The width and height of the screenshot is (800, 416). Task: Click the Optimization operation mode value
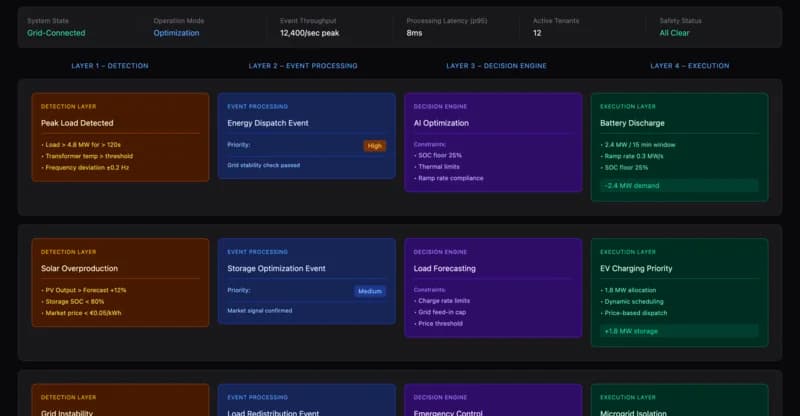pos(176,33)
